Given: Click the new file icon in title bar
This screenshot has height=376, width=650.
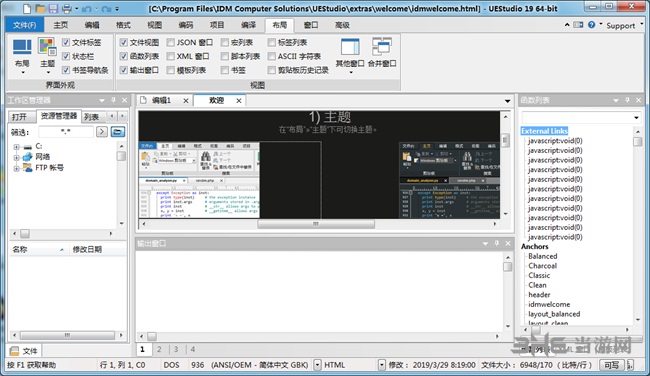Looking at the screenshot, I should click(27, 8).
